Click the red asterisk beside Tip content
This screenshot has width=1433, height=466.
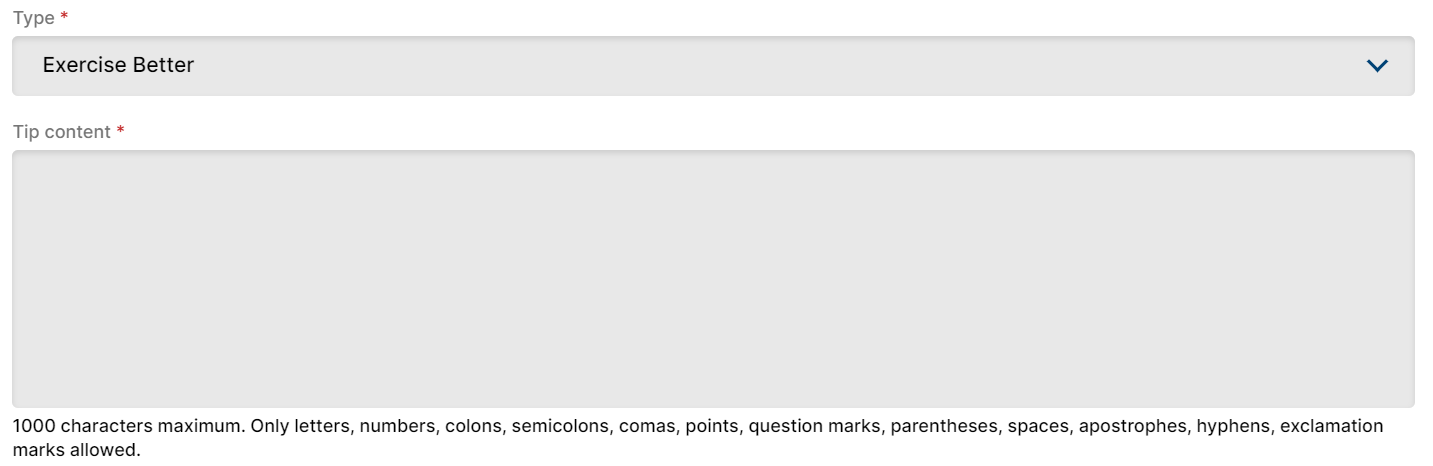(121, 132)
